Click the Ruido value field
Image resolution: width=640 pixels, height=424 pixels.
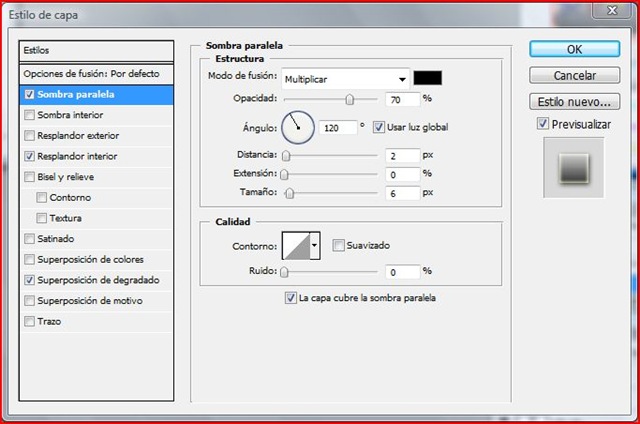[402, 272]
